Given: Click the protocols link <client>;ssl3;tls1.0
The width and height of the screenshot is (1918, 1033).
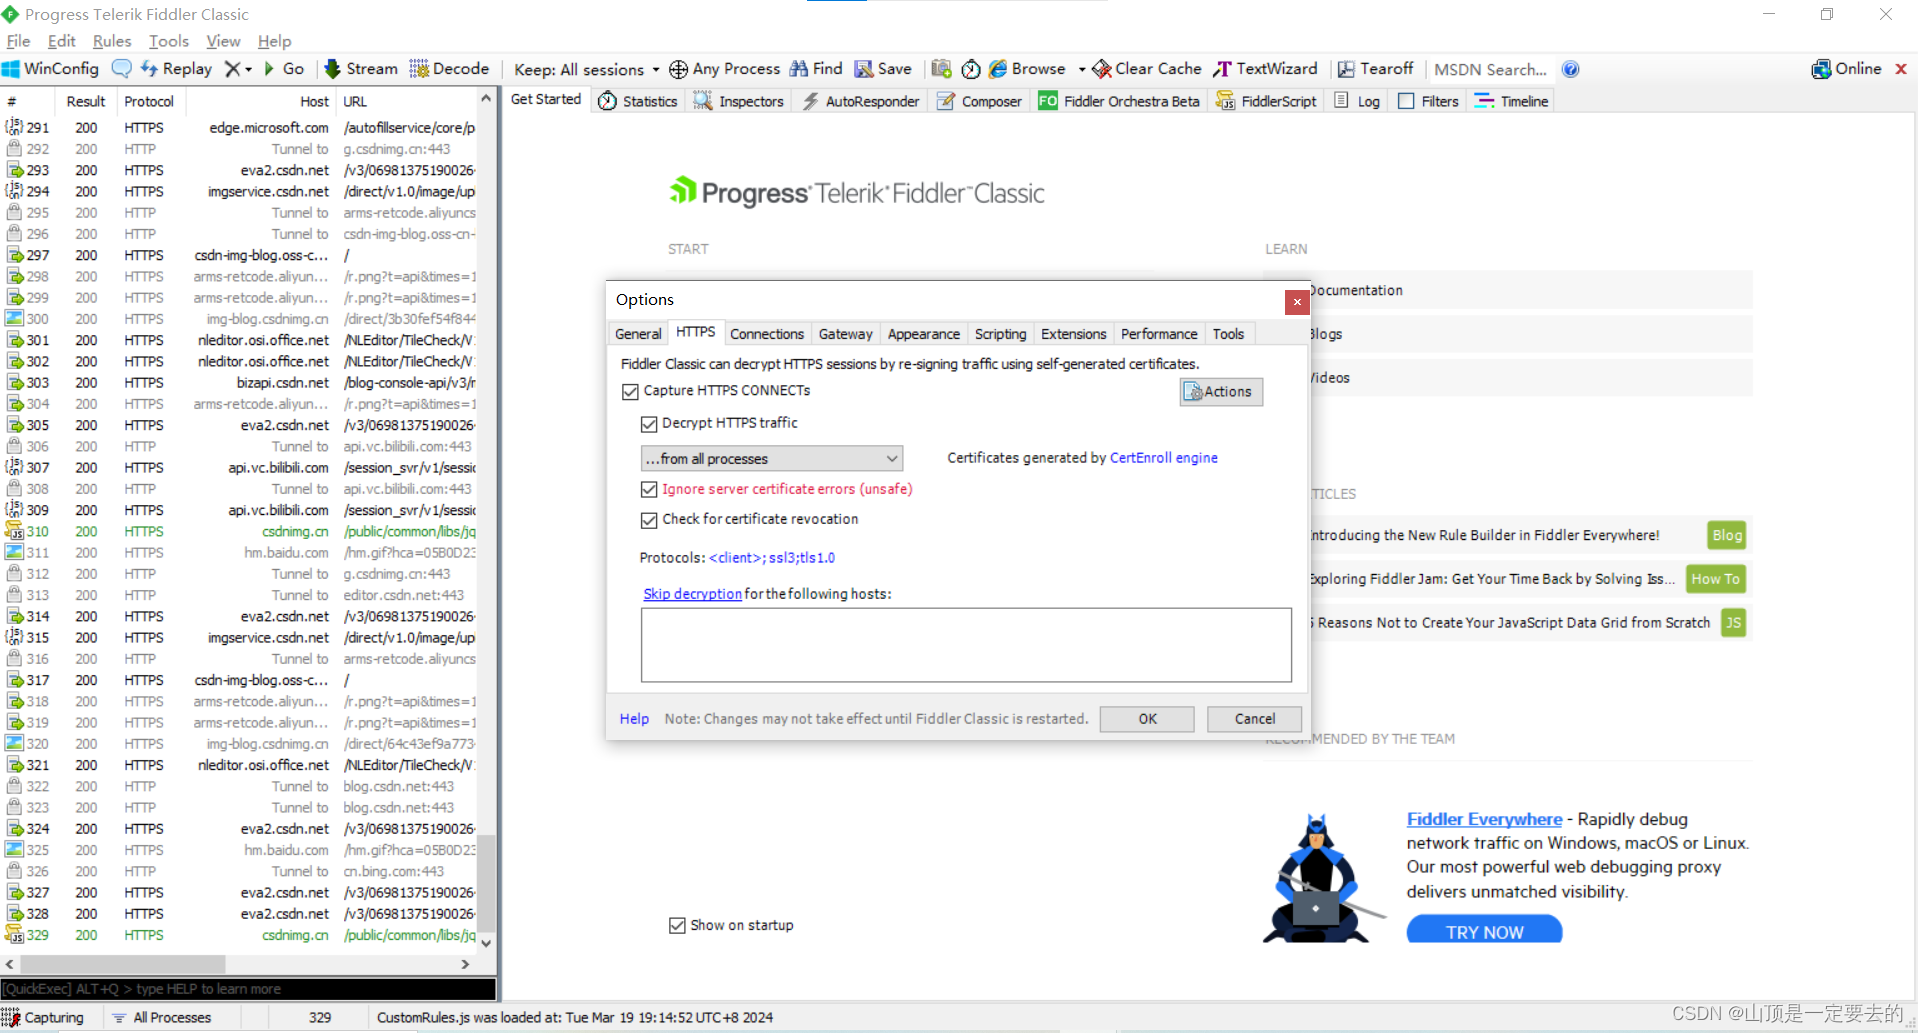Looking at the screenshot, I should pos(772,558).
